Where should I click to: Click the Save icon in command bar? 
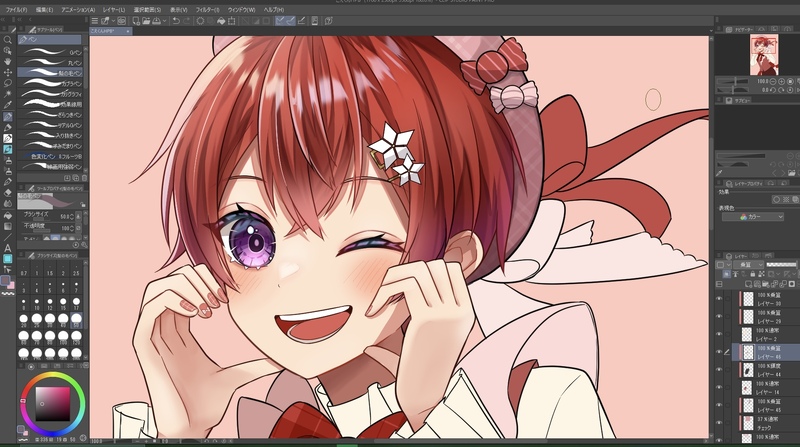pyautogui.click(x=156, y=21)
